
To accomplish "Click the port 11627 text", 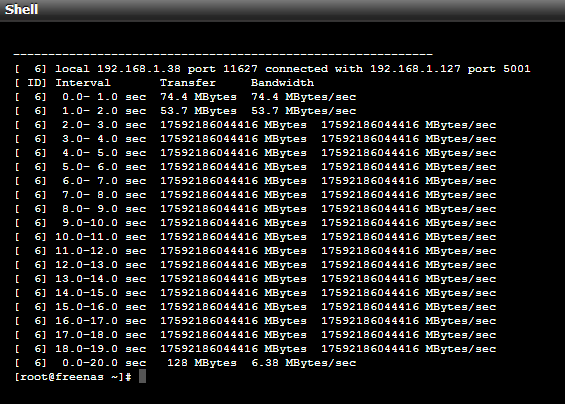I will (223, 68).
